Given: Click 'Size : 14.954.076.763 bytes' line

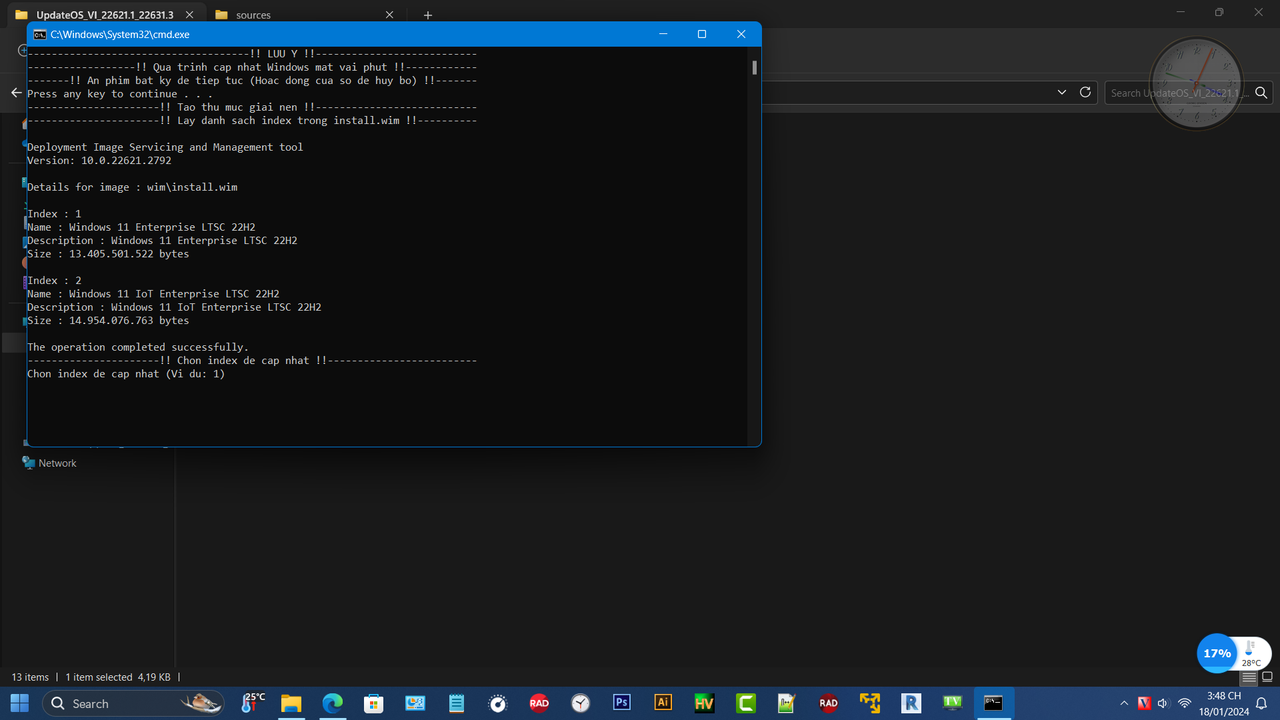Looking at the screenshot, I should coord(108,321).
